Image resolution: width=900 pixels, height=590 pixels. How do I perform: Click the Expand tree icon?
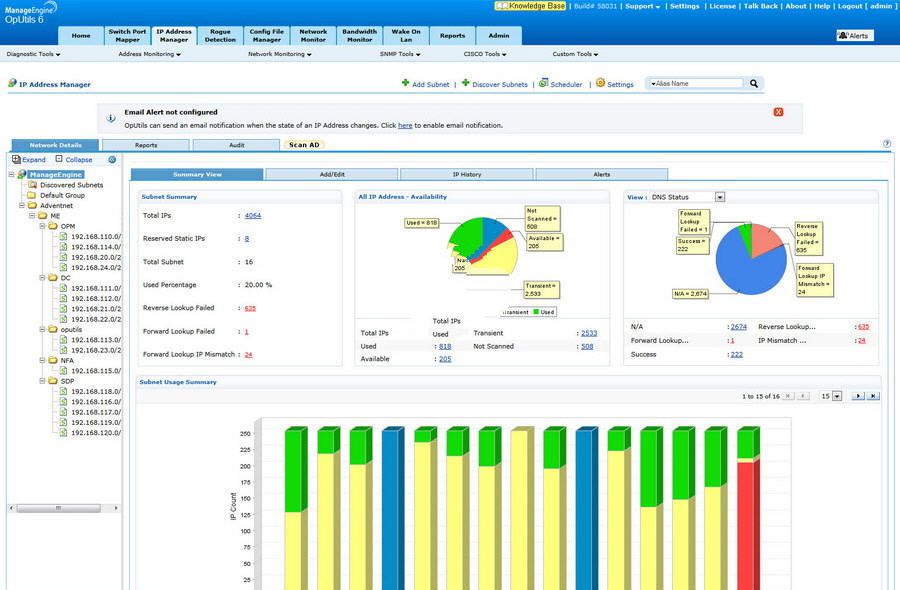pos(16,159)
